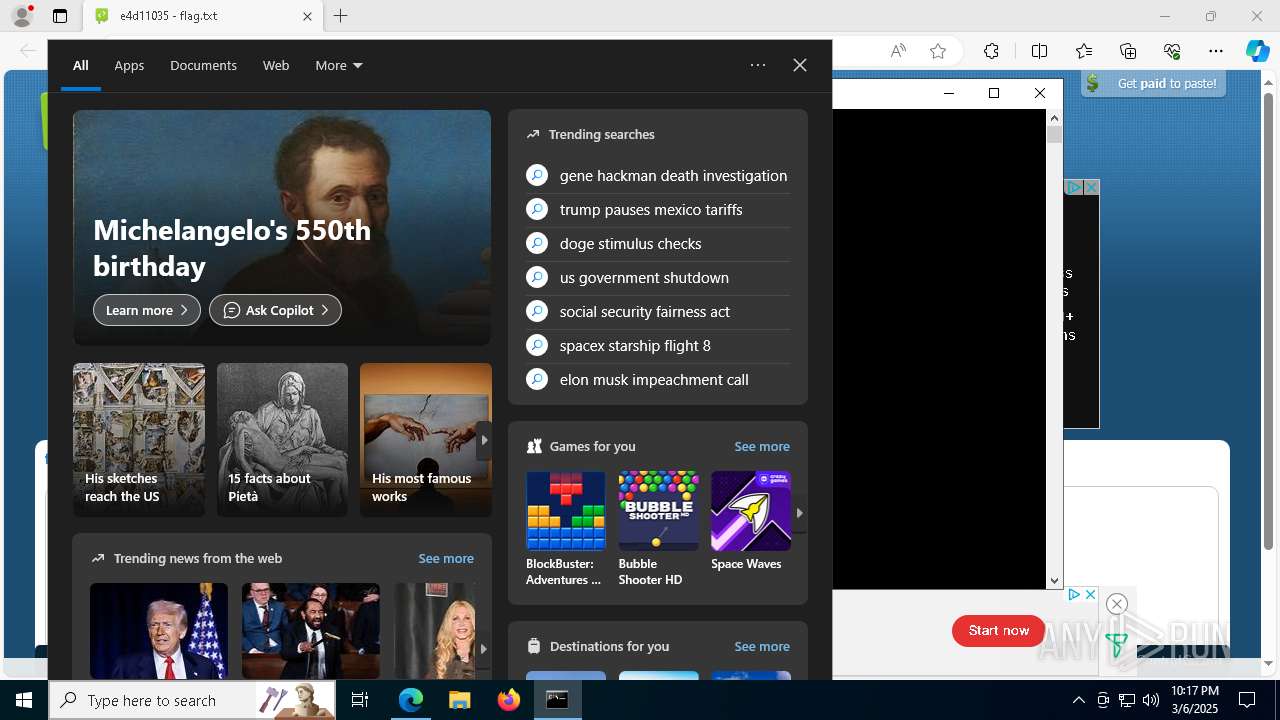The height and width of the screenshot is (720, 1280).
Task: Open the BlockBuster Adventures game tile
Action: coord(566,529)
